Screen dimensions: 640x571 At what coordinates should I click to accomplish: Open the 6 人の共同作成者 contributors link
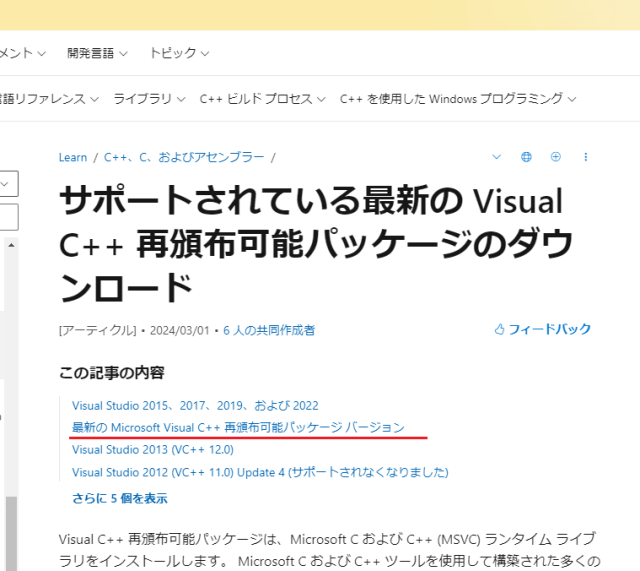[269, 330]
